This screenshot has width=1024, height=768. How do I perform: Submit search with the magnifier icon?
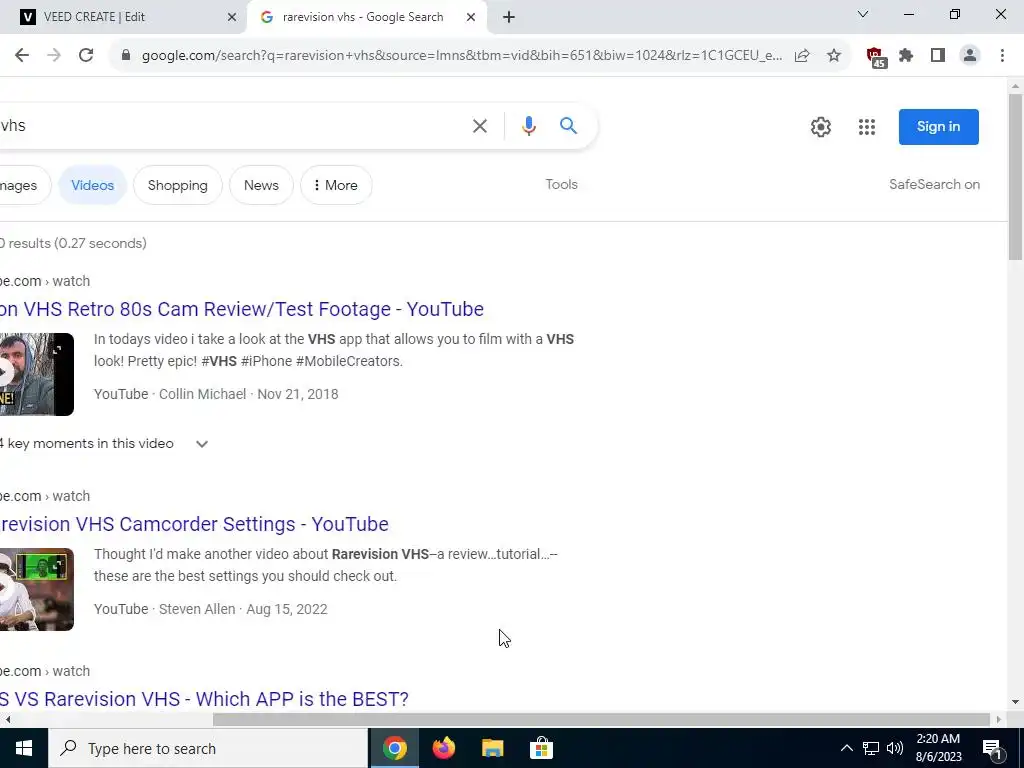coord(568,126)
